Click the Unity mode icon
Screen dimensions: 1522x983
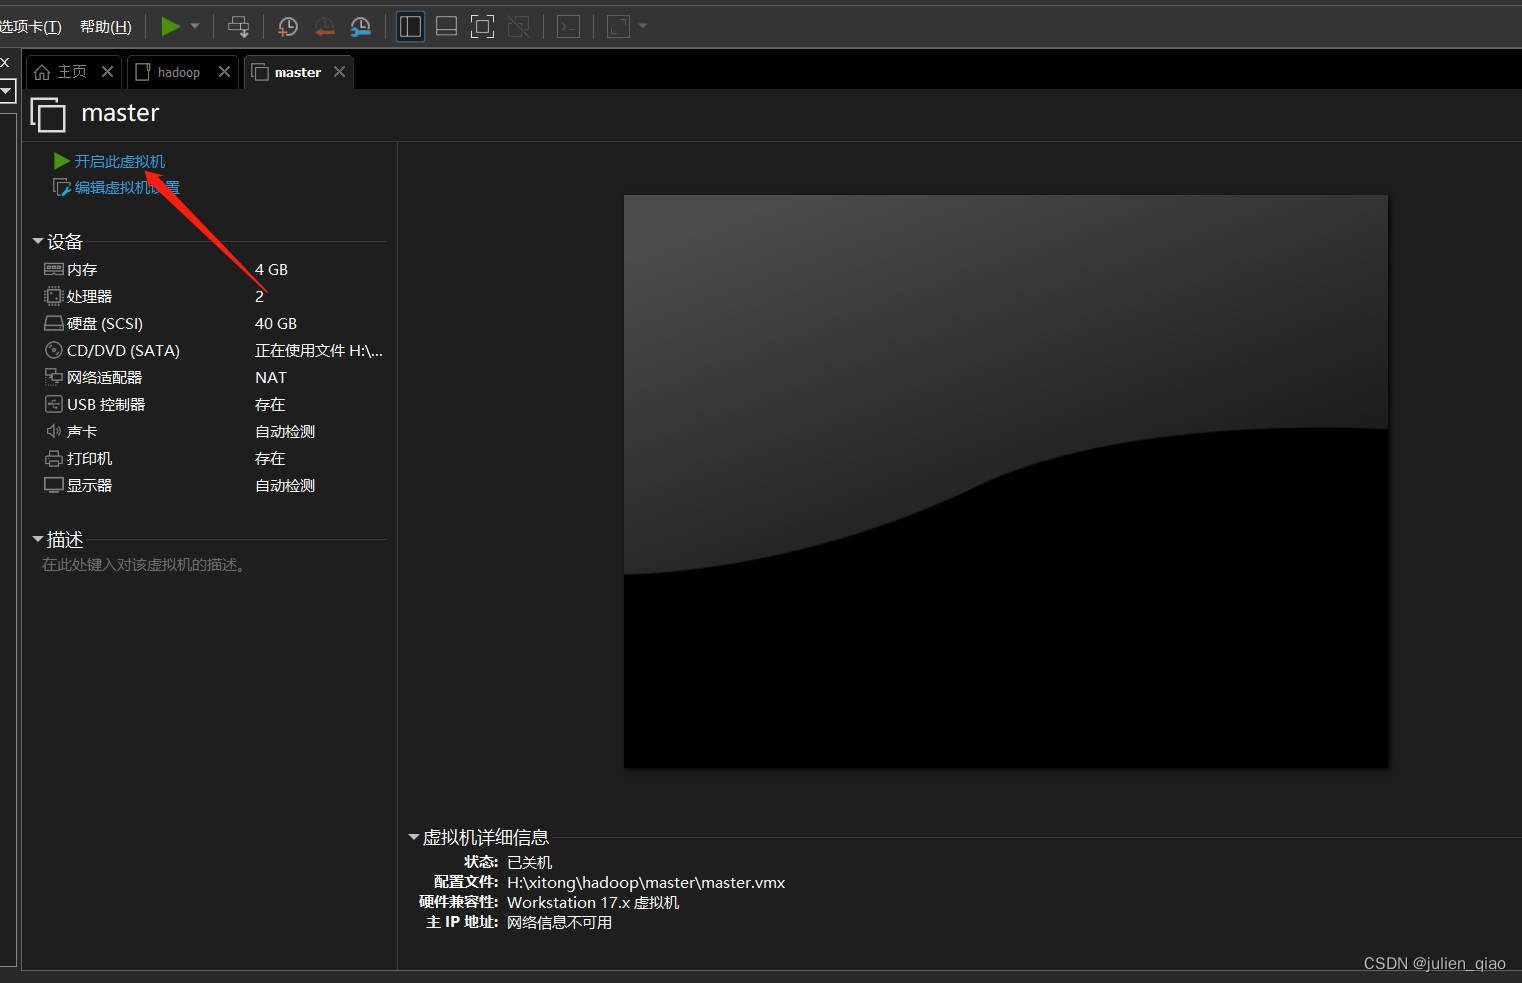tap(518, 26)
